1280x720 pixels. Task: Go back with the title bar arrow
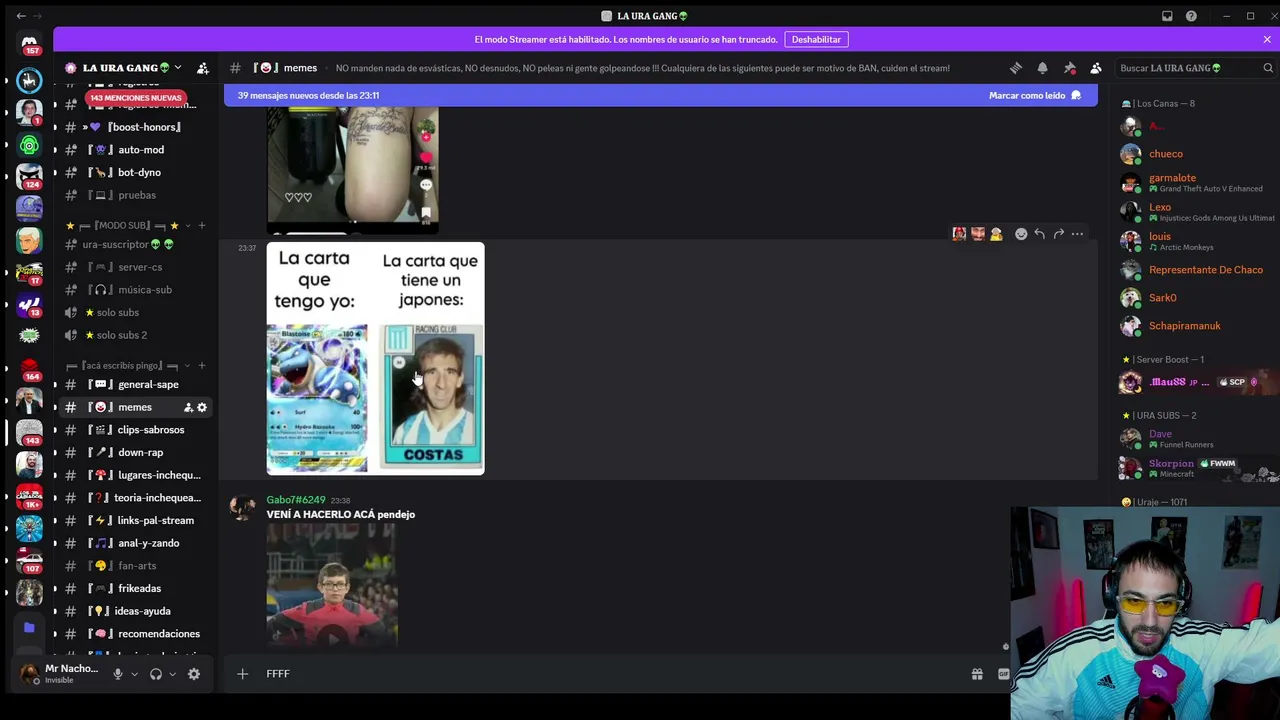(x=21, y=16)
